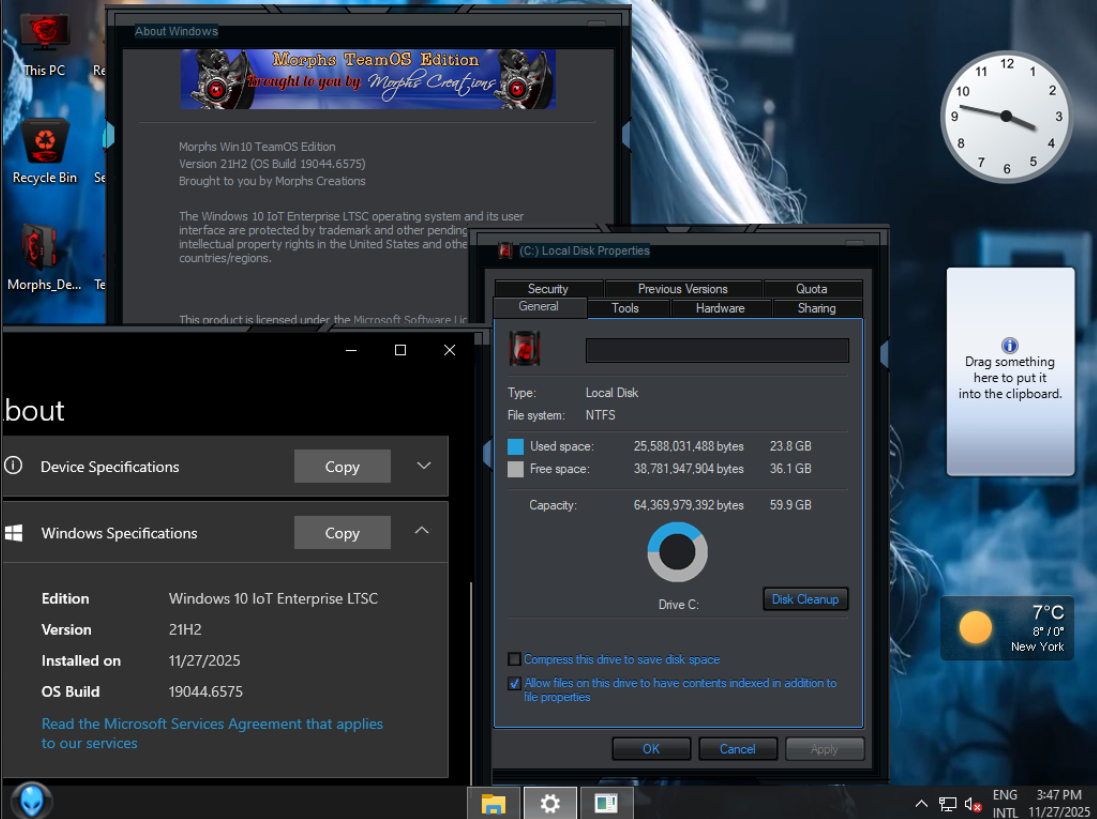Open the ENG INTL language indicator
The height and width of the screenshot is (819, 1097).
[1005, 804]
